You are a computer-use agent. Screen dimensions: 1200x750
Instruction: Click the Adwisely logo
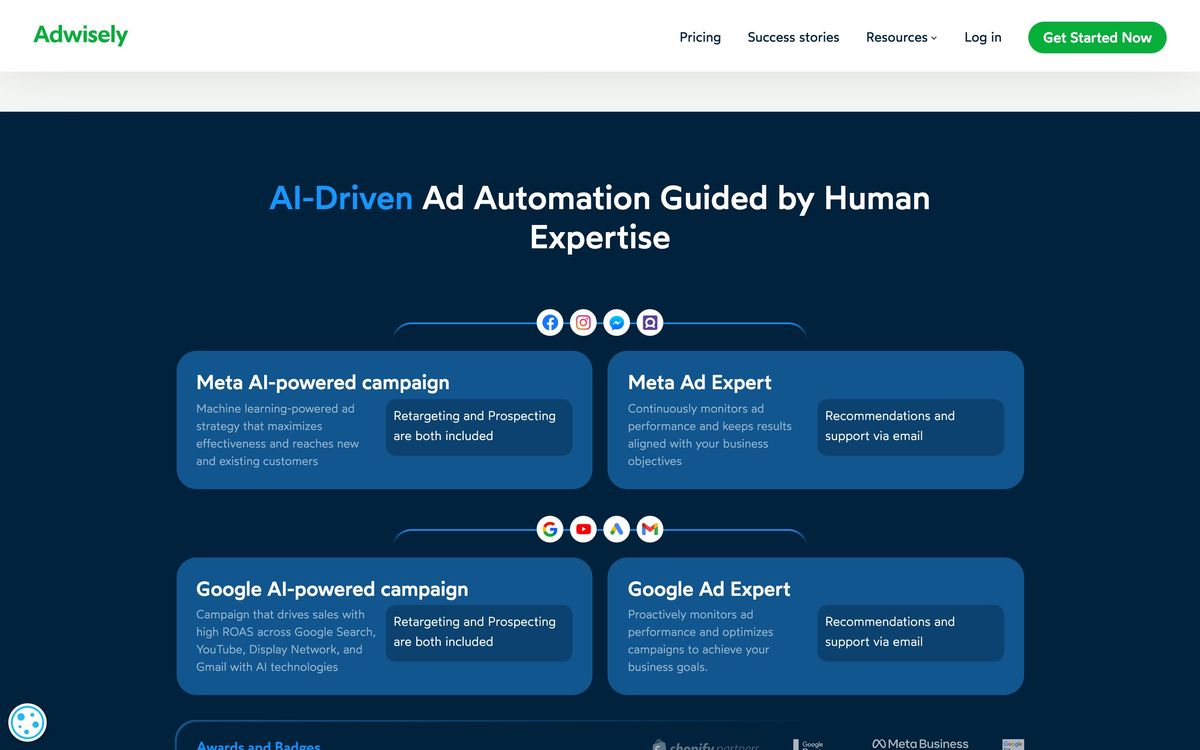[x=81, y=35]
